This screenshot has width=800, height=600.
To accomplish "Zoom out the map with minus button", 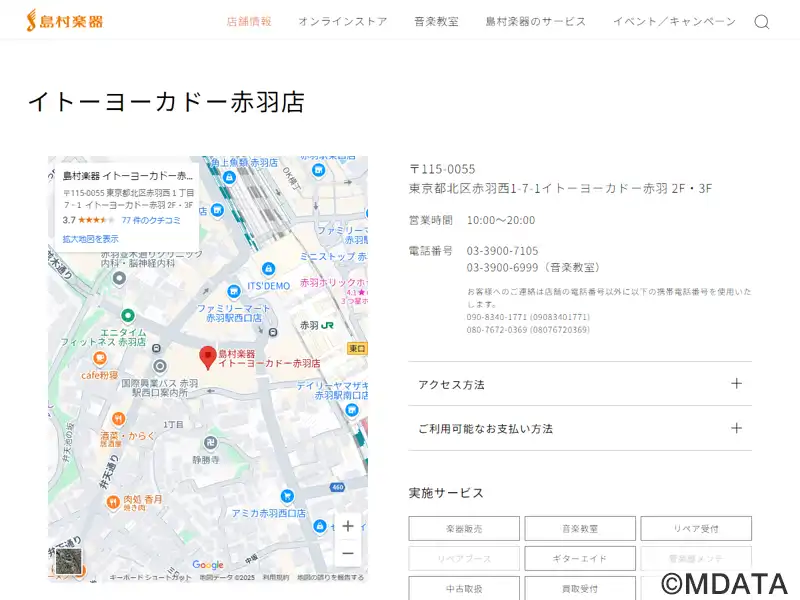I will pos(348,553).
